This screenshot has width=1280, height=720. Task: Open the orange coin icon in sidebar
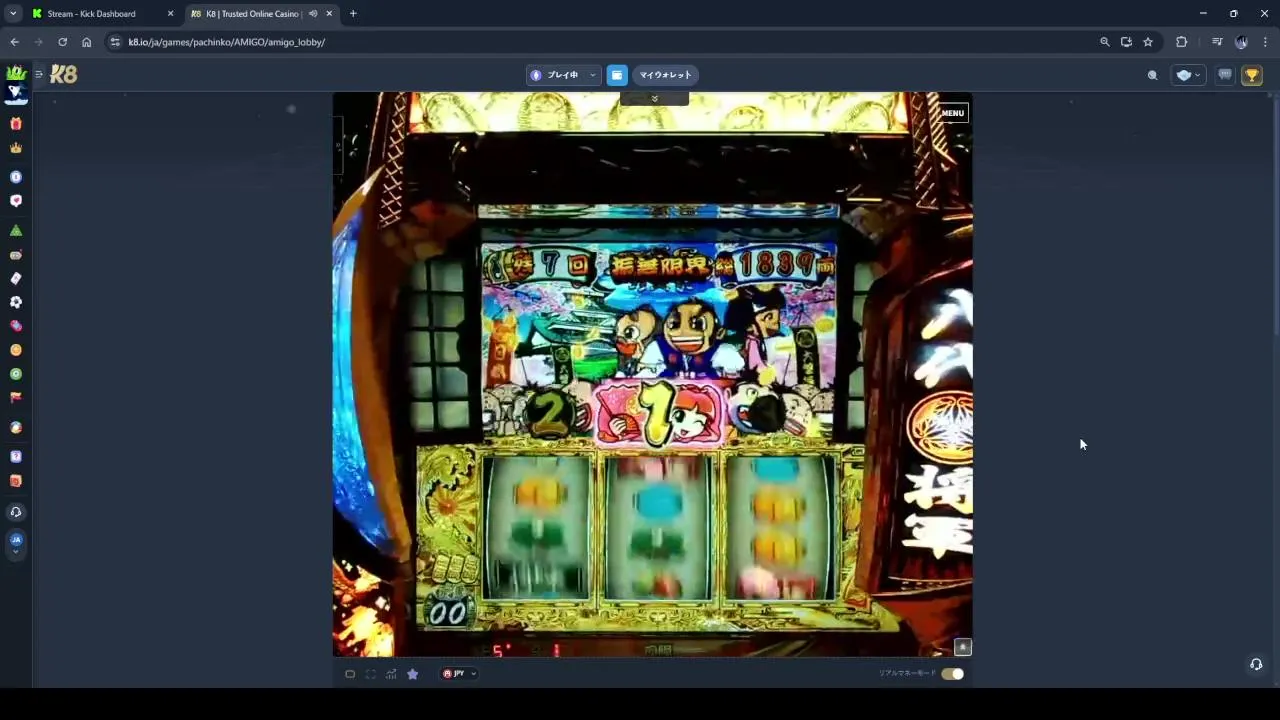(x=16, y=350)
